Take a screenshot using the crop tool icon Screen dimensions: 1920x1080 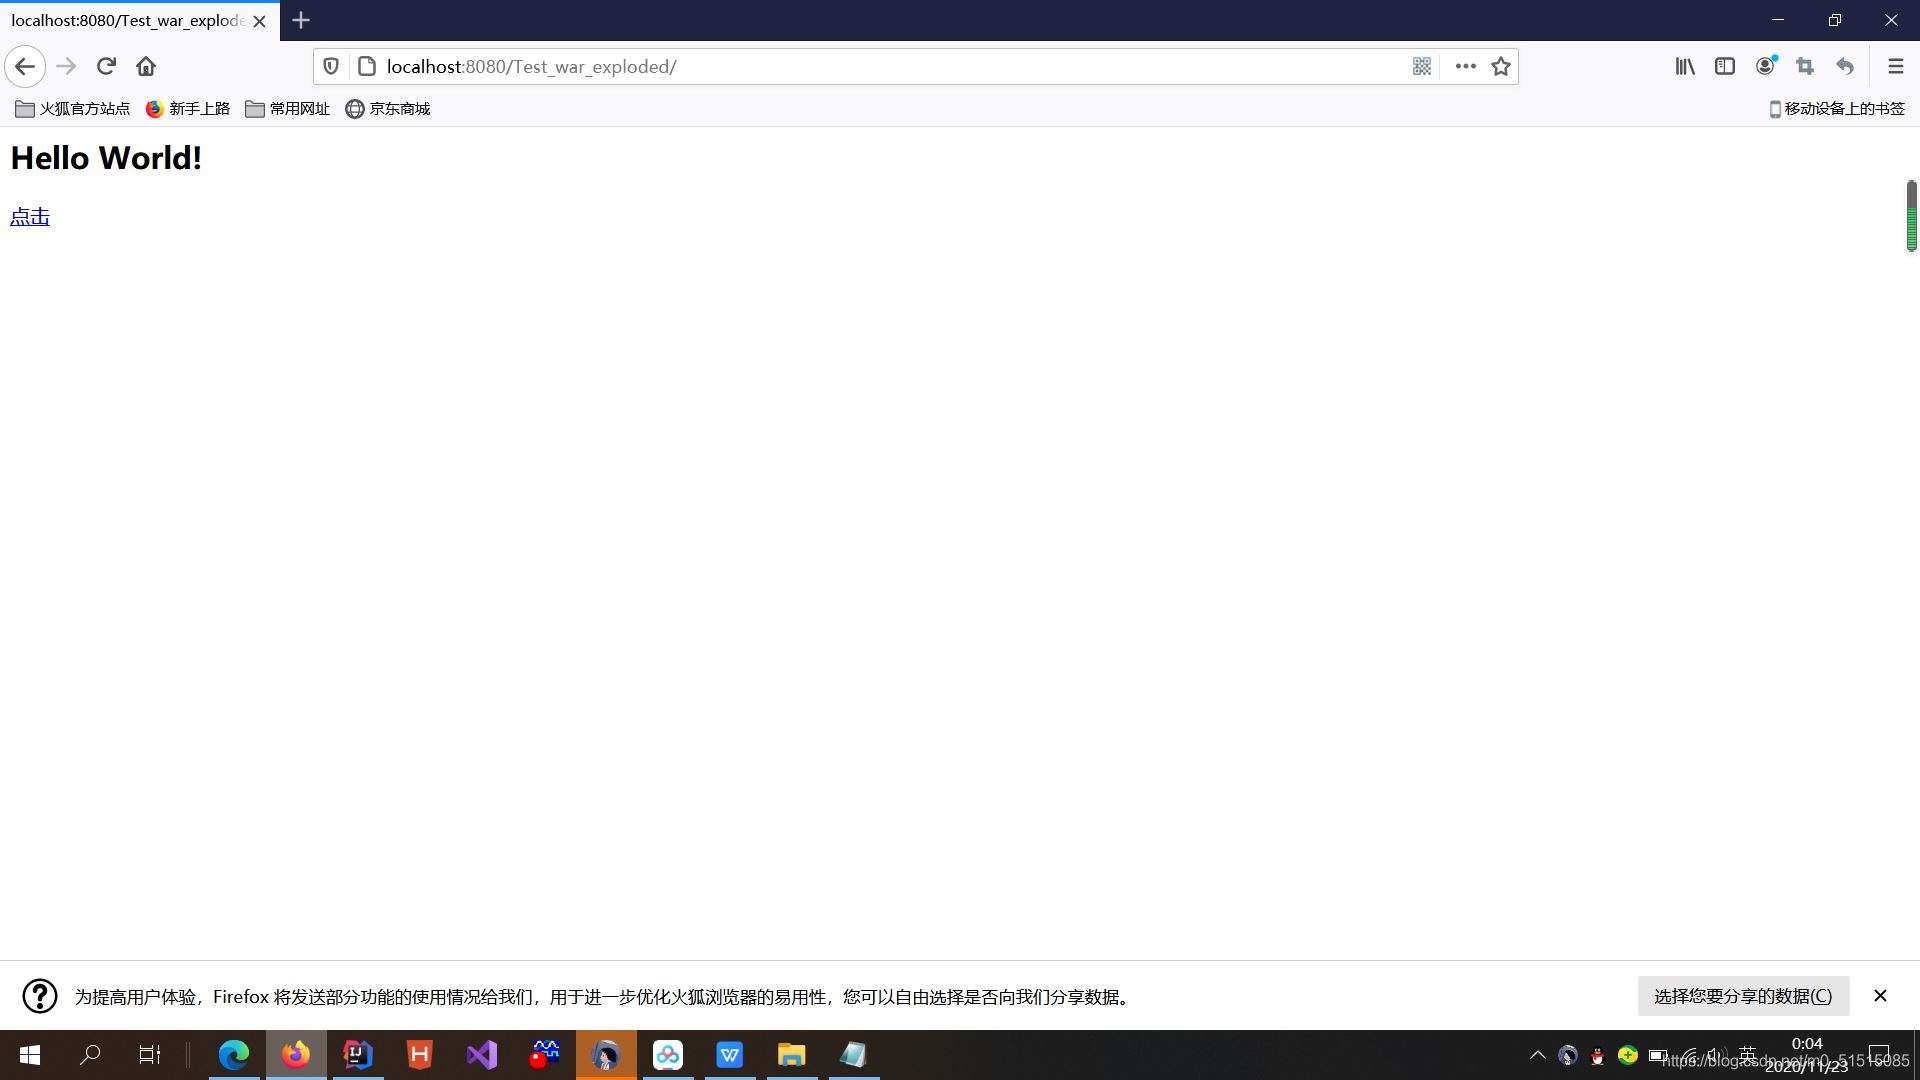point(1805,66)
